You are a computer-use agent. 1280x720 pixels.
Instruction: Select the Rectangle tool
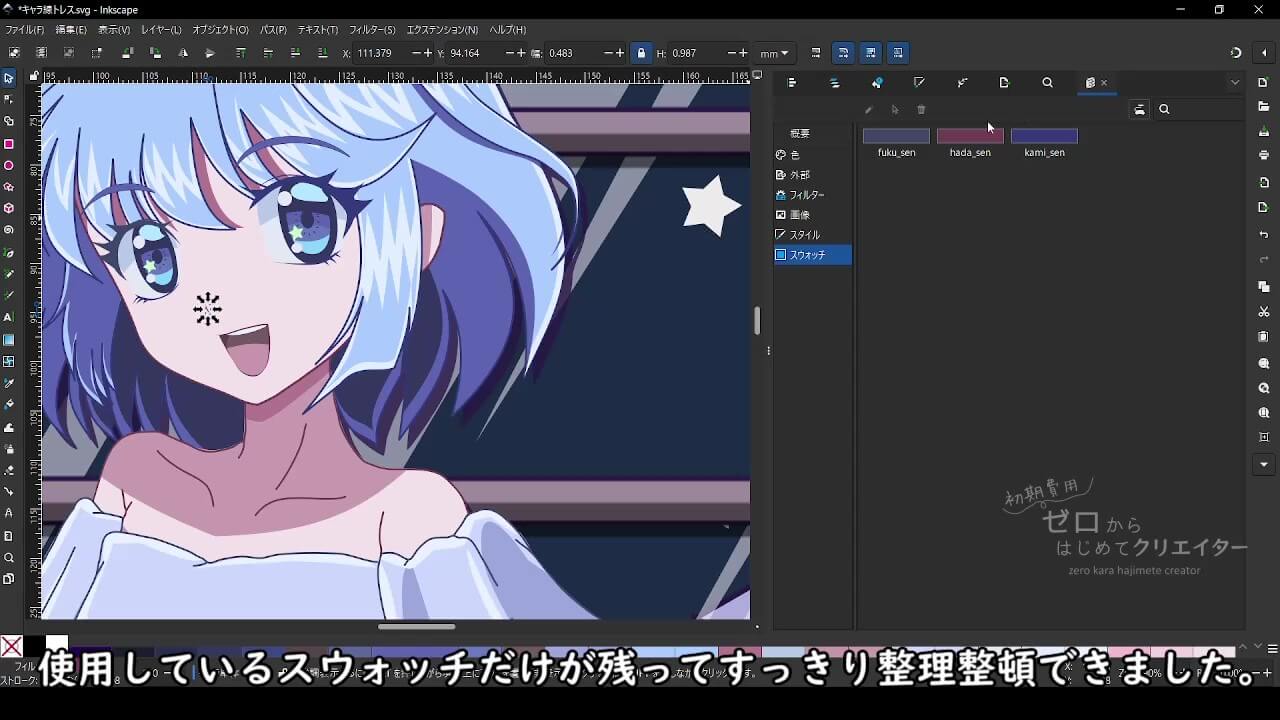click(9, 144)
